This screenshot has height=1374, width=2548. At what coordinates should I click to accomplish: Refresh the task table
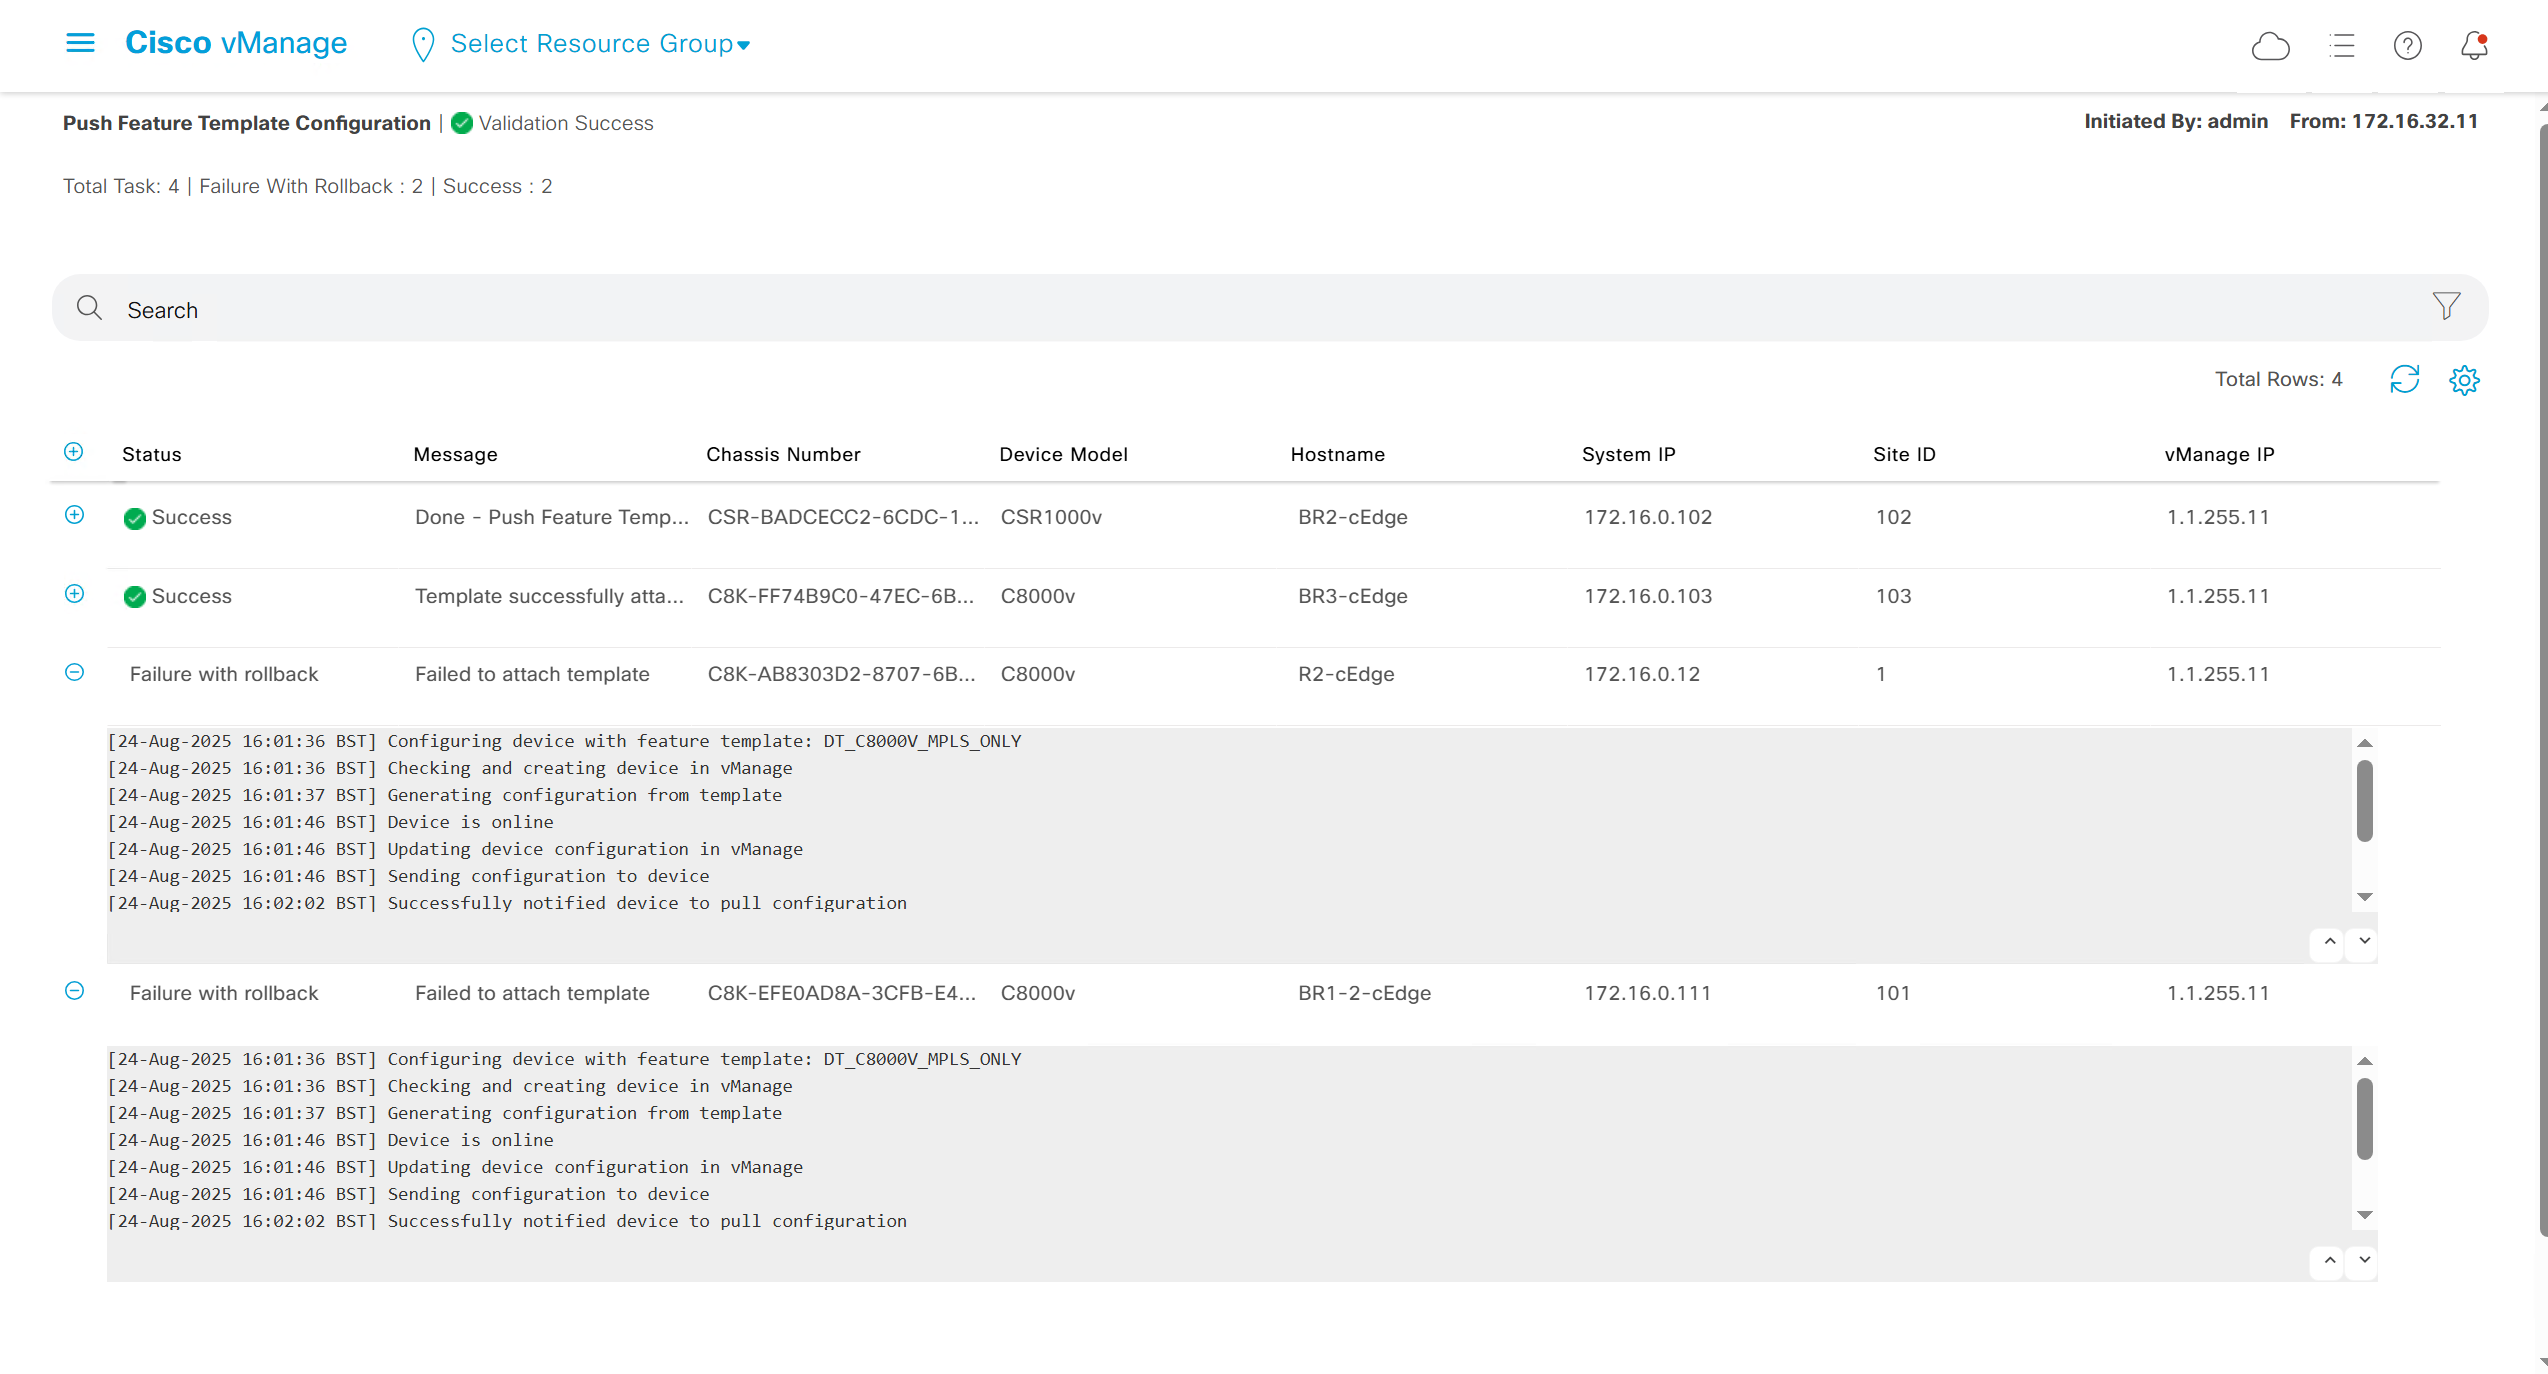(x=2404, y=380)
